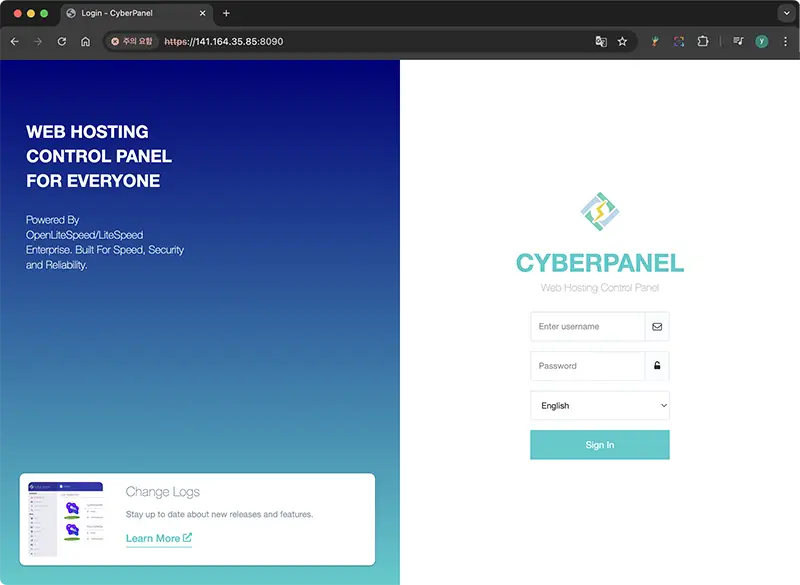Image resolution: width=800 pixels, height=585 pixels.
Task: Close the Login - CyberPanel tab
Action: tap(203, 13)
